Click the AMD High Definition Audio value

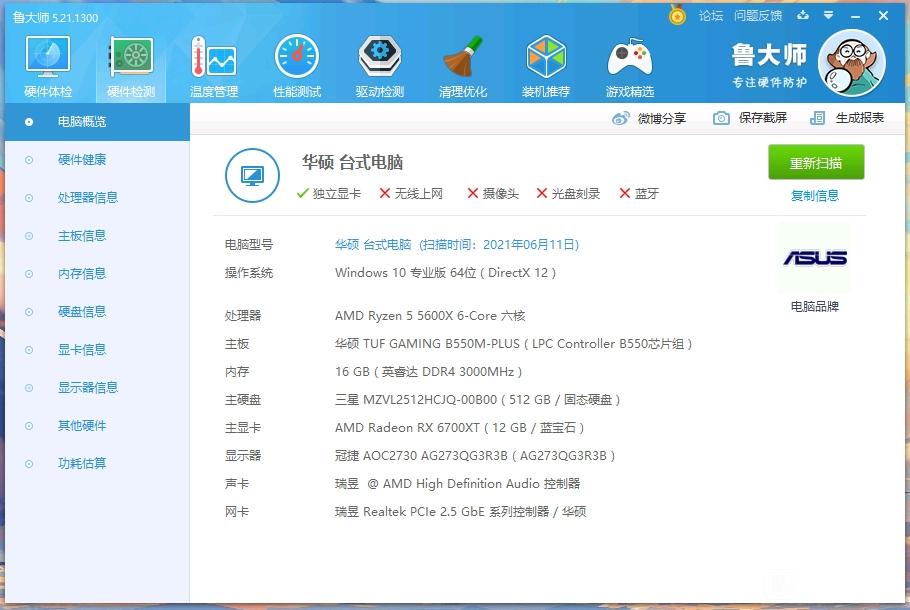point(457,483)
